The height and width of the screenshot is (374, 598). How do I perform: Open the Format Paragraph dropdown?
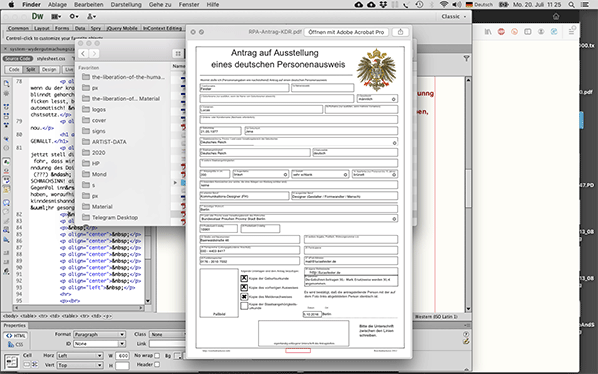coord(99,334)
